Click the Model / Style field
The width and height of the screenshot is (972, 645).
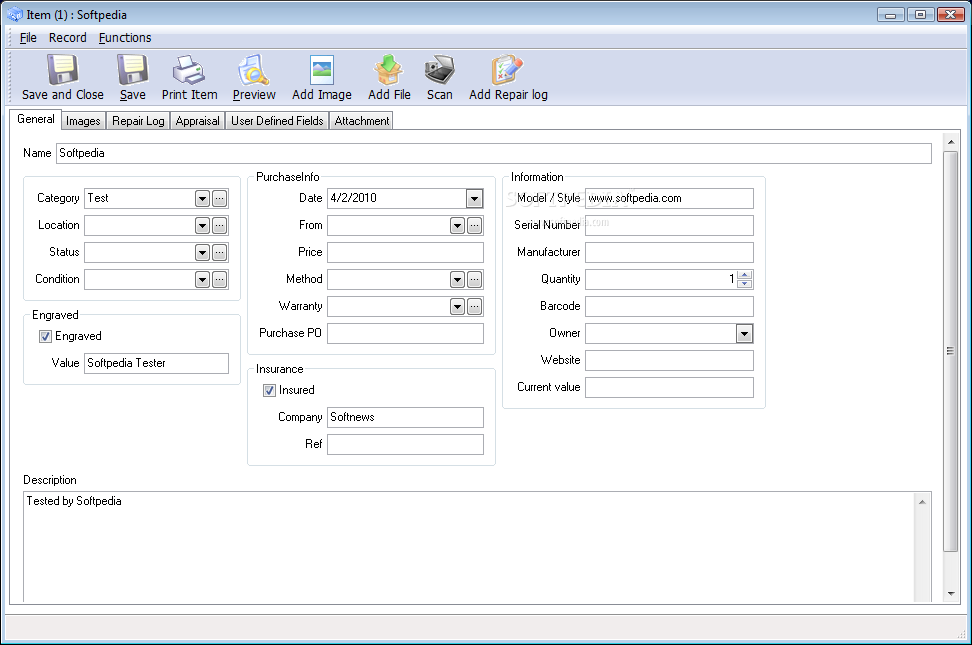669,198
